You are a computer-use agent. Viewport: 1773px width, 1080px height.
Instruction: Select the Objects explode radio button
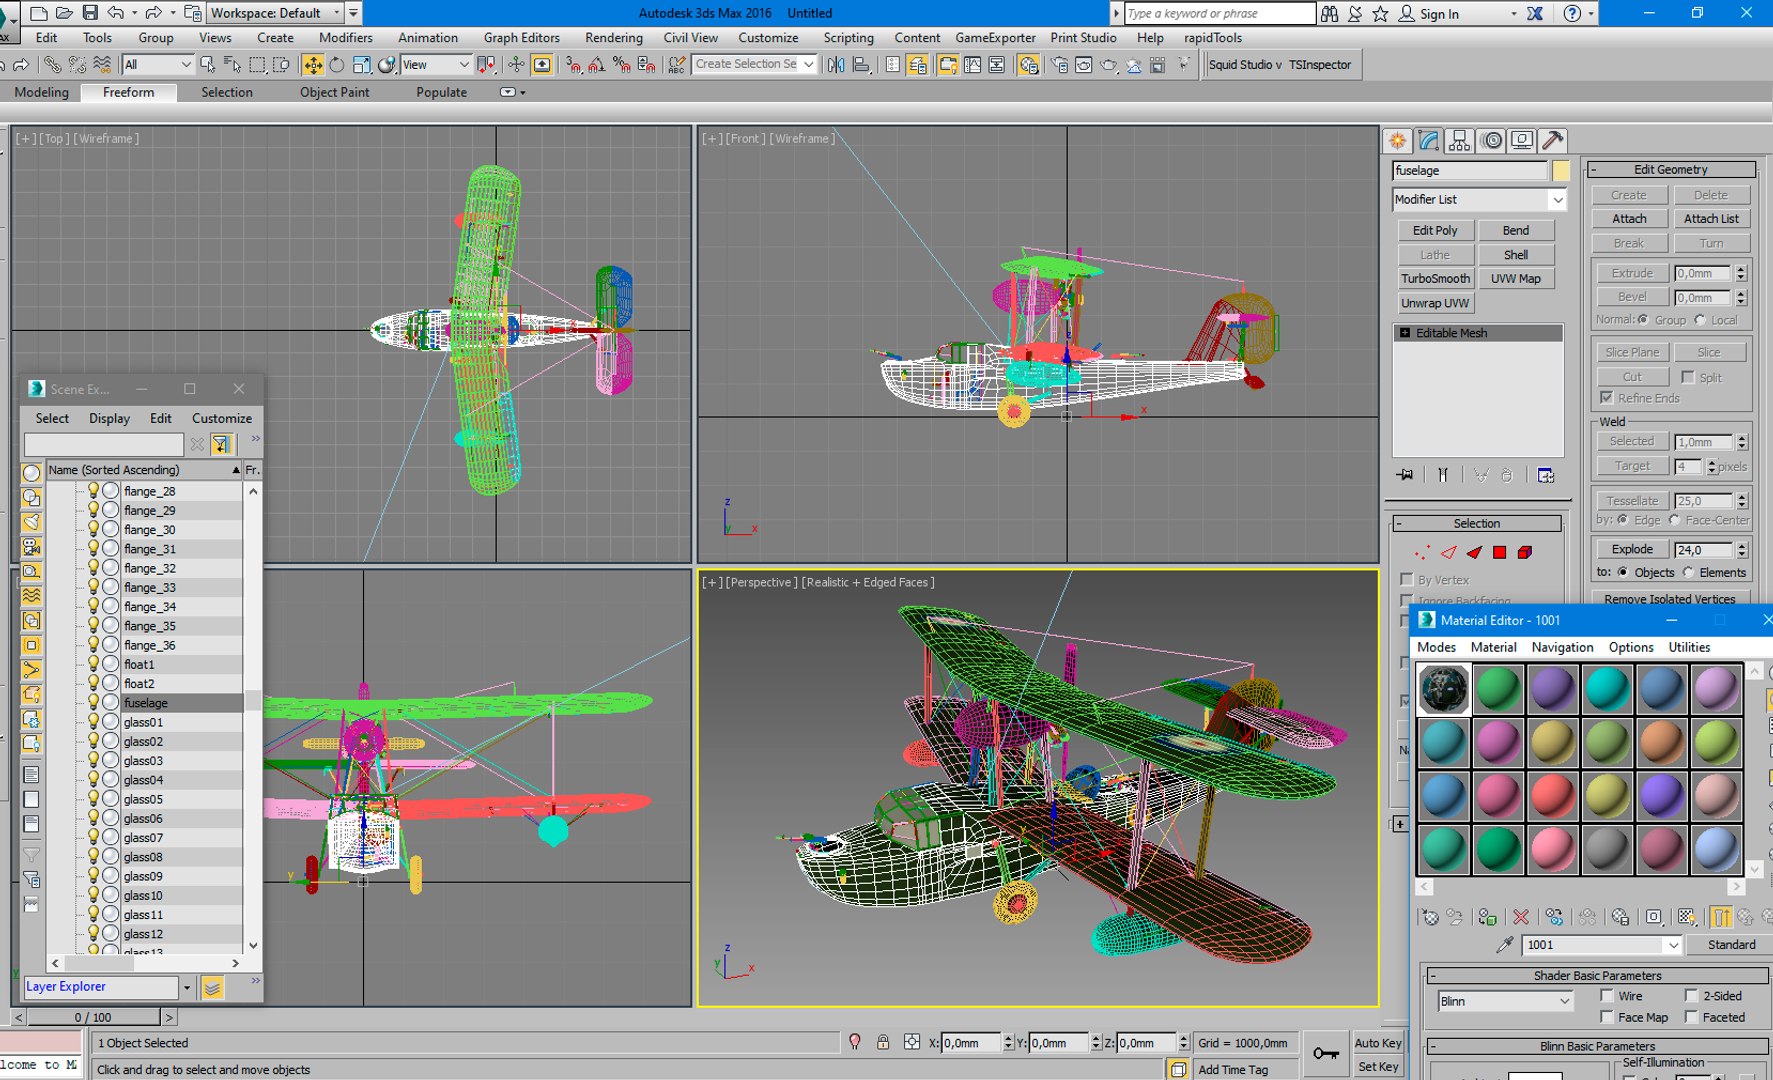1622,572
